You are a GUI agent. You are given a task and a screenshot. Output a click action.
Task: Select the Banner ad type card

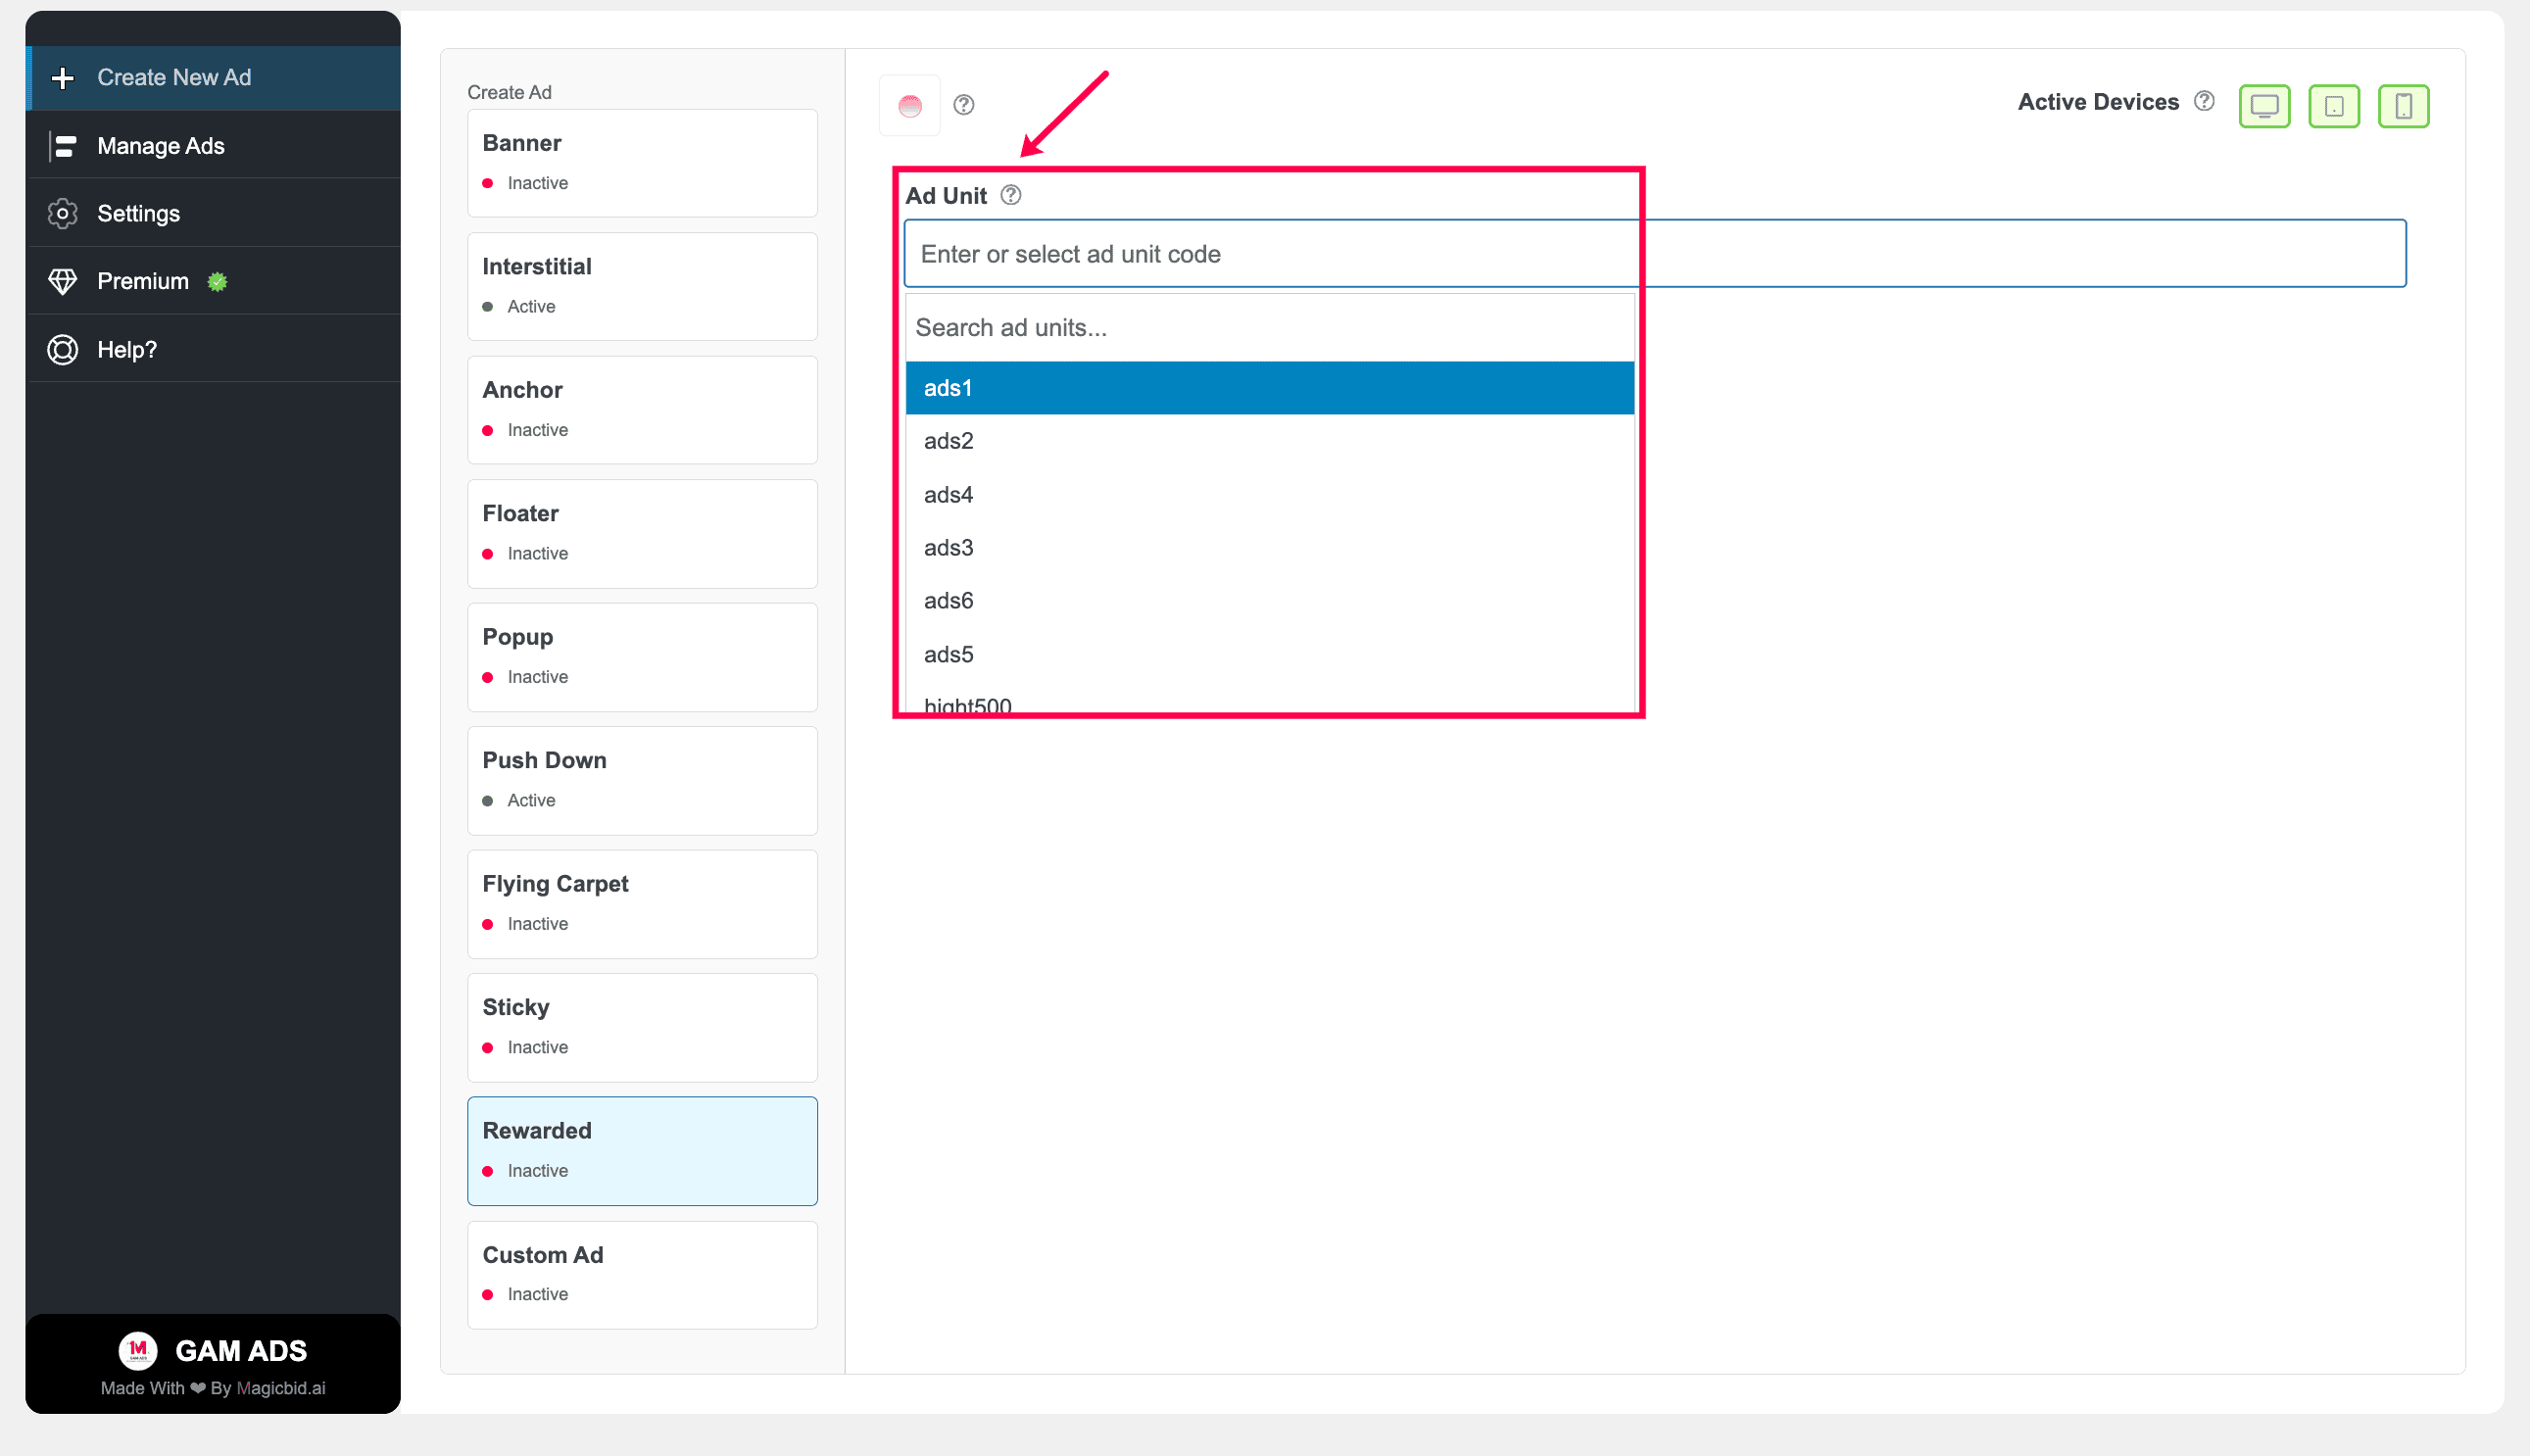pos(642,163)
